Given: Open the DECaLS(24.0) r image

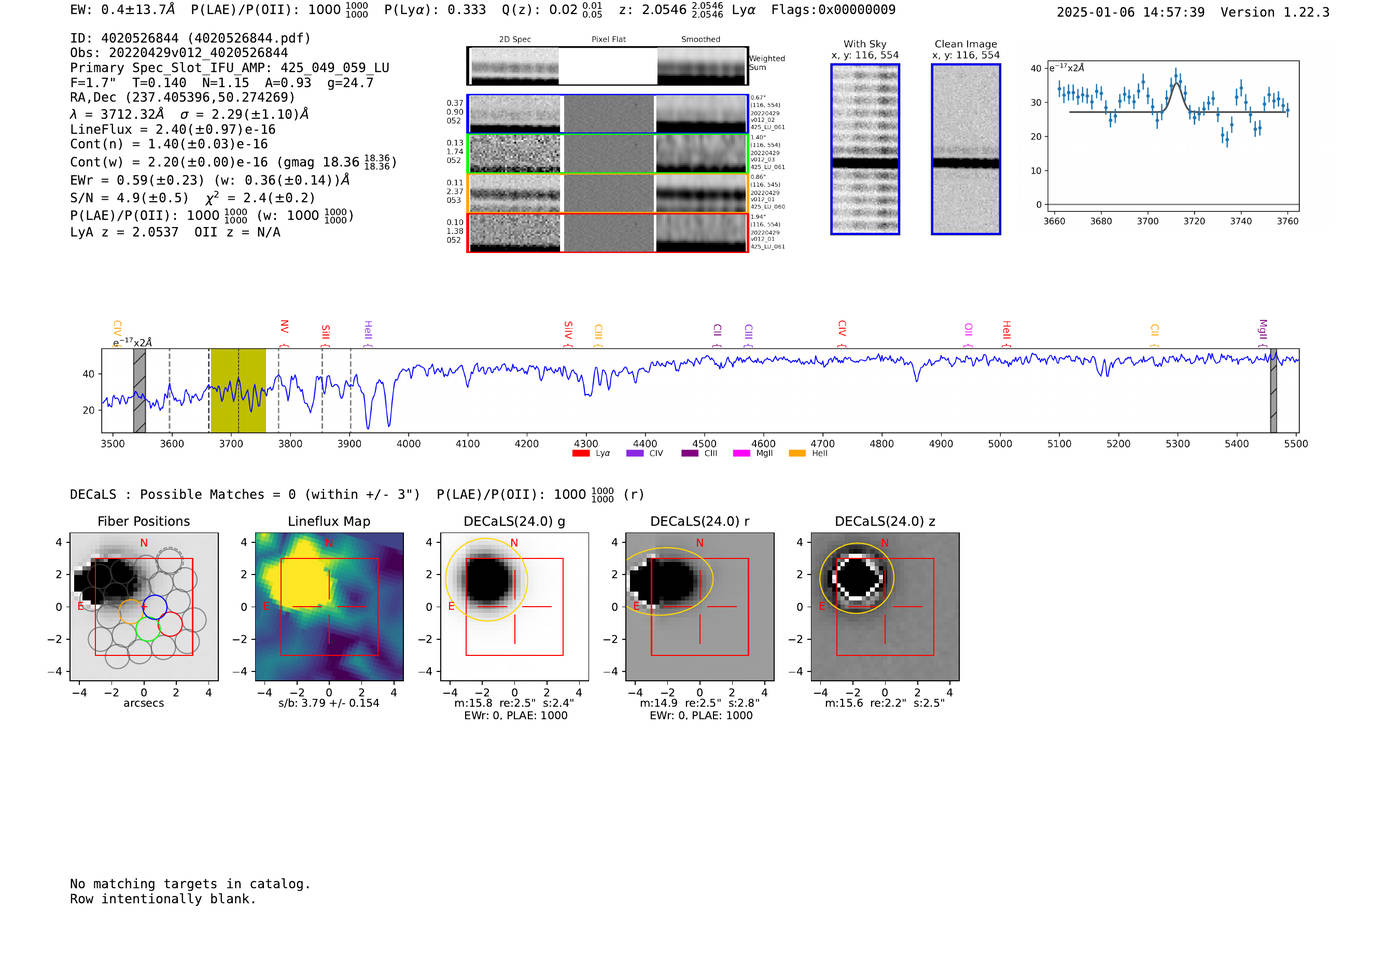Looking at the screenshot, I should tap(700, 606).
